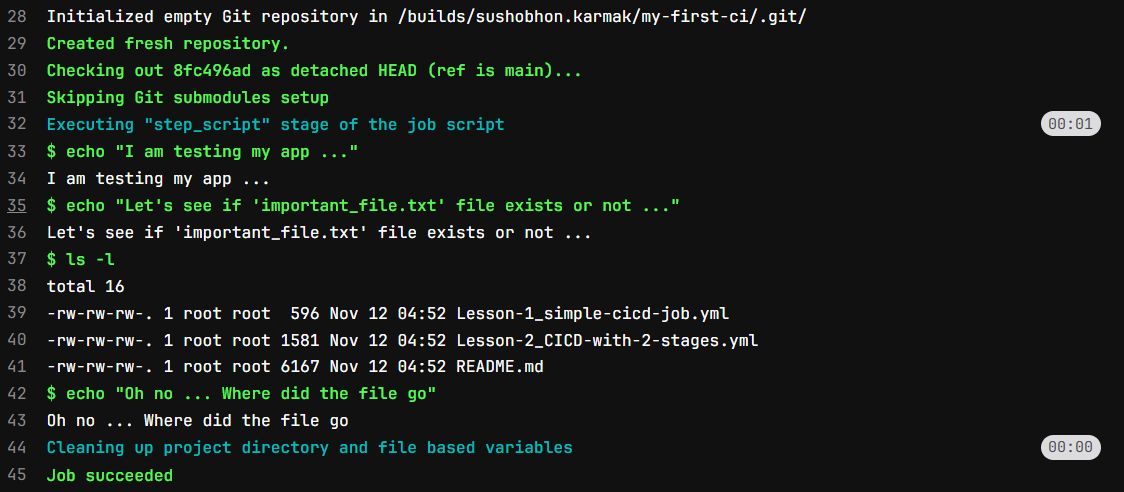The height and width of the screenshot is (492, 1124).
Task: Collapse the Executing "step_script" stage section
Action: (275, 125)
